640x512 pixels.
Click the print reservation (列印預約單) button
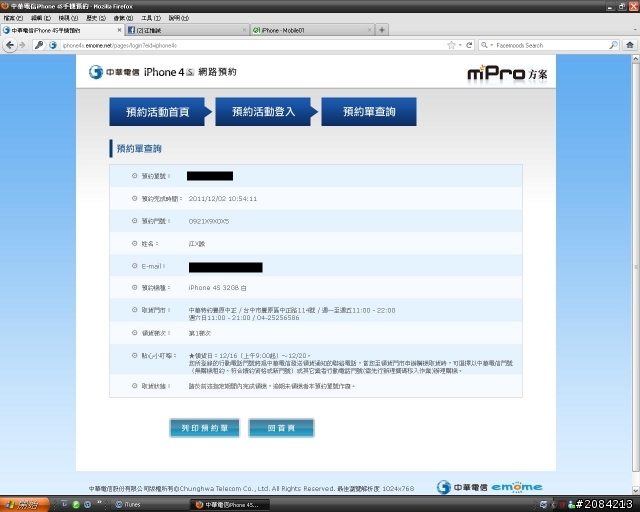[x=204, y=428]
